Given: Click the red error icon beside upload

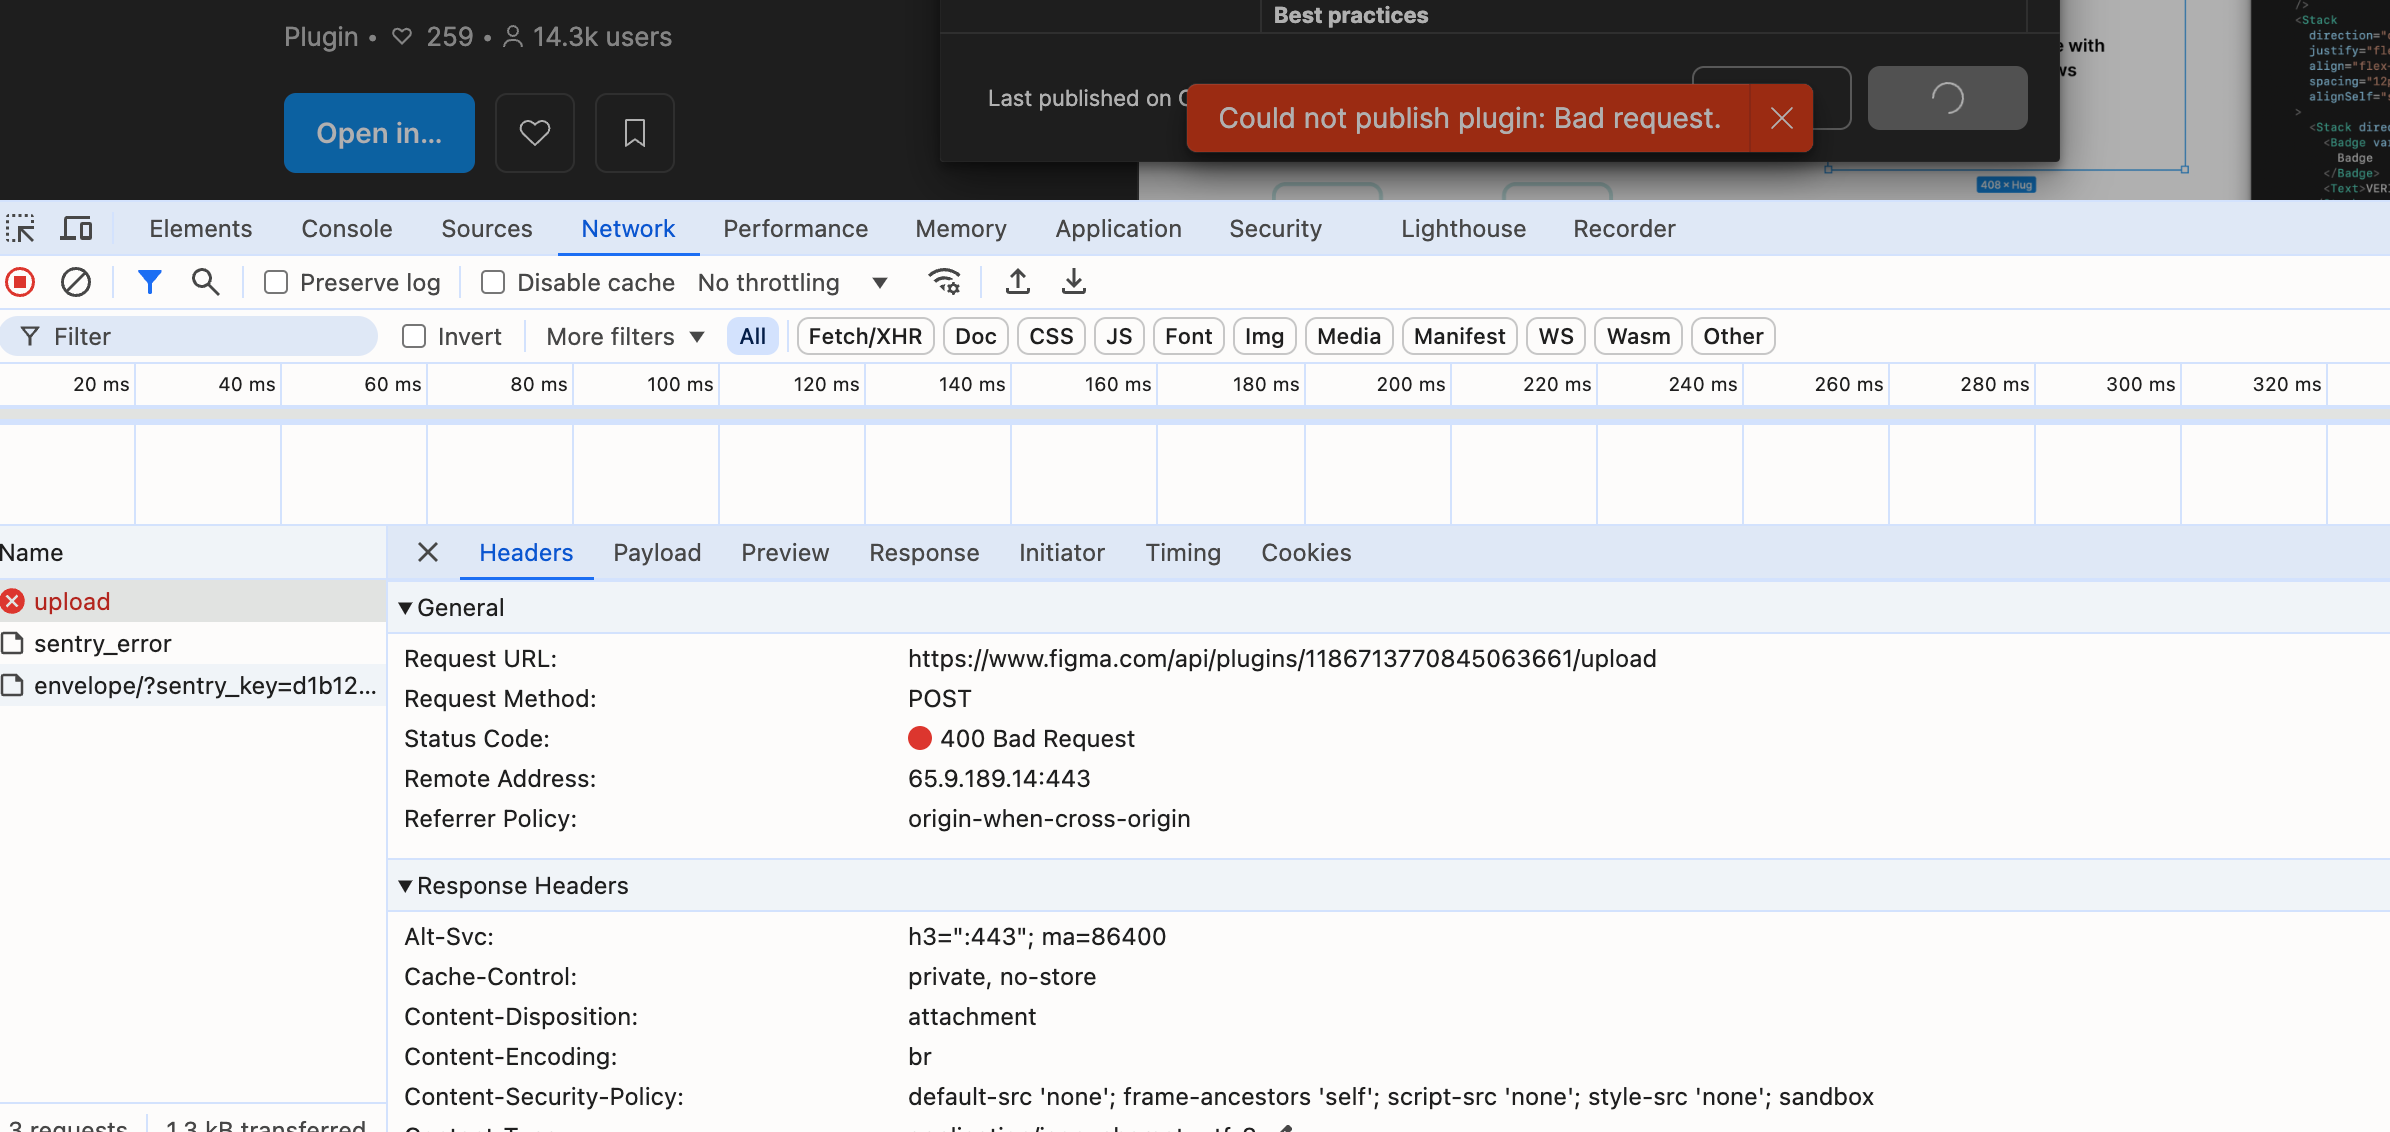Looking at the screenshot, I should click(13, 602).
